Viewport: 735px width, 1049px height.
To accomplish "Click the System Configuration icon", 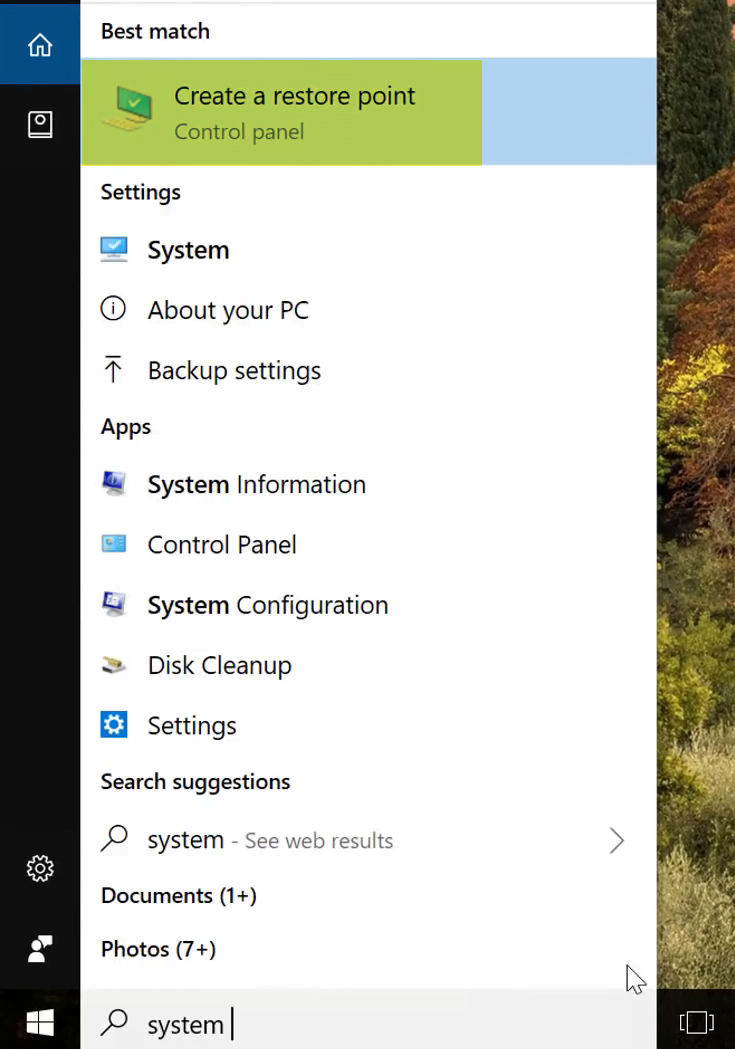I will (114, 604).
